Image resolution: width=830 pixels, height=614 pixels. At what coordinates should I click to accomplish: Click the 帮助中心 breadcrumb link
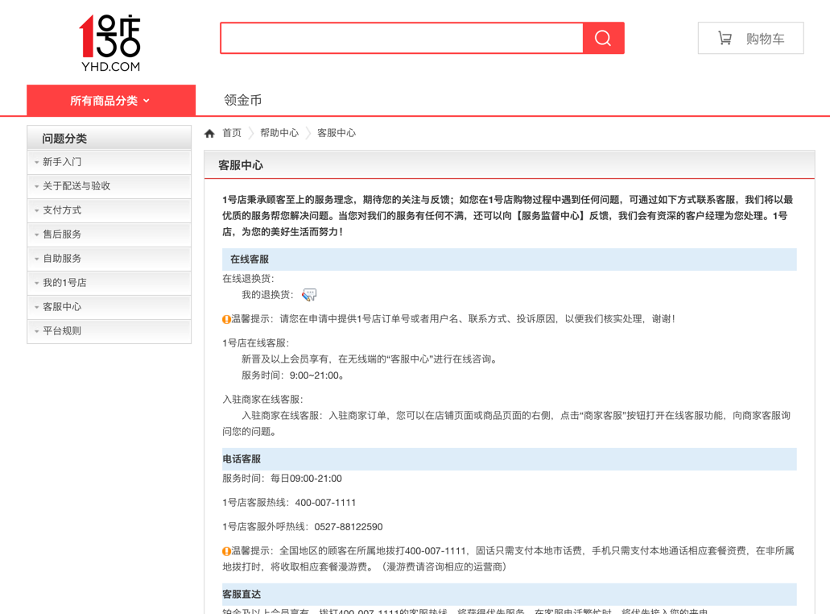279,133
